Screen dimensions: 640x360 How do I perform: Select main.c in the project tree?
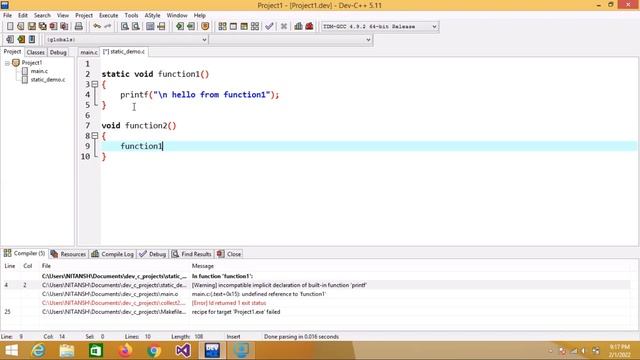pos(39,71)
